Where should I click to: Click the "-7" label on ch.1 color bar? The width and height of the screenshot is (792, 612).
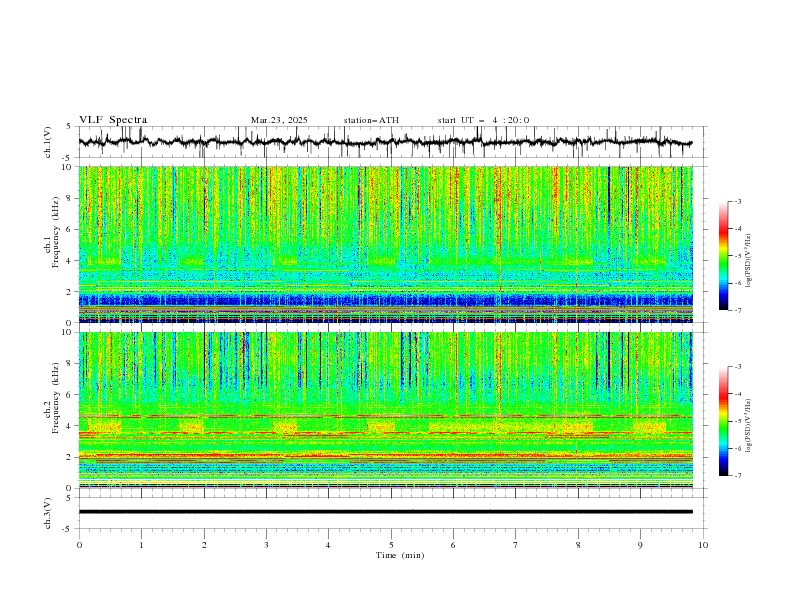(737, 311)
